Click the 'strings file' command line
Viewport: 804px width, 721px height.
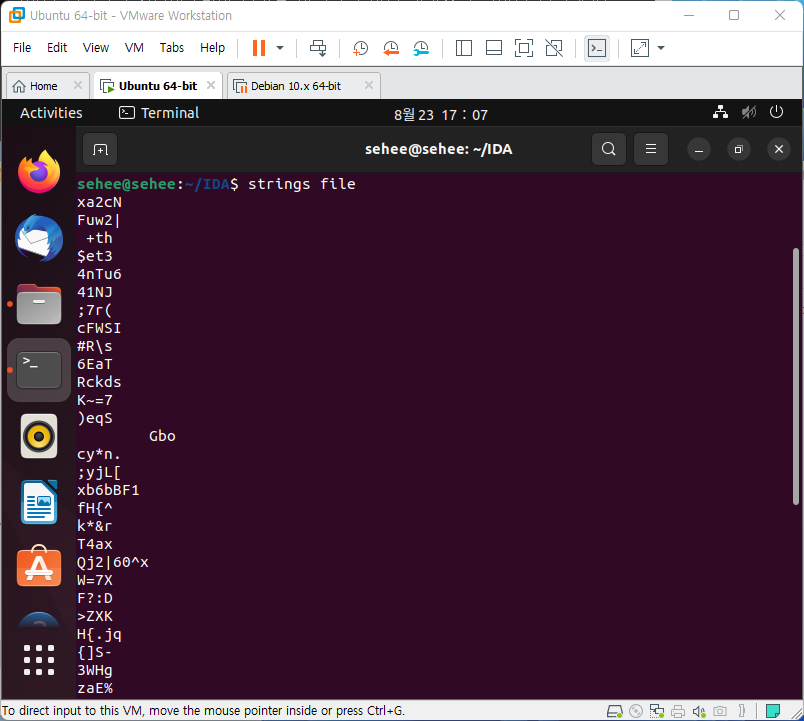302,184
